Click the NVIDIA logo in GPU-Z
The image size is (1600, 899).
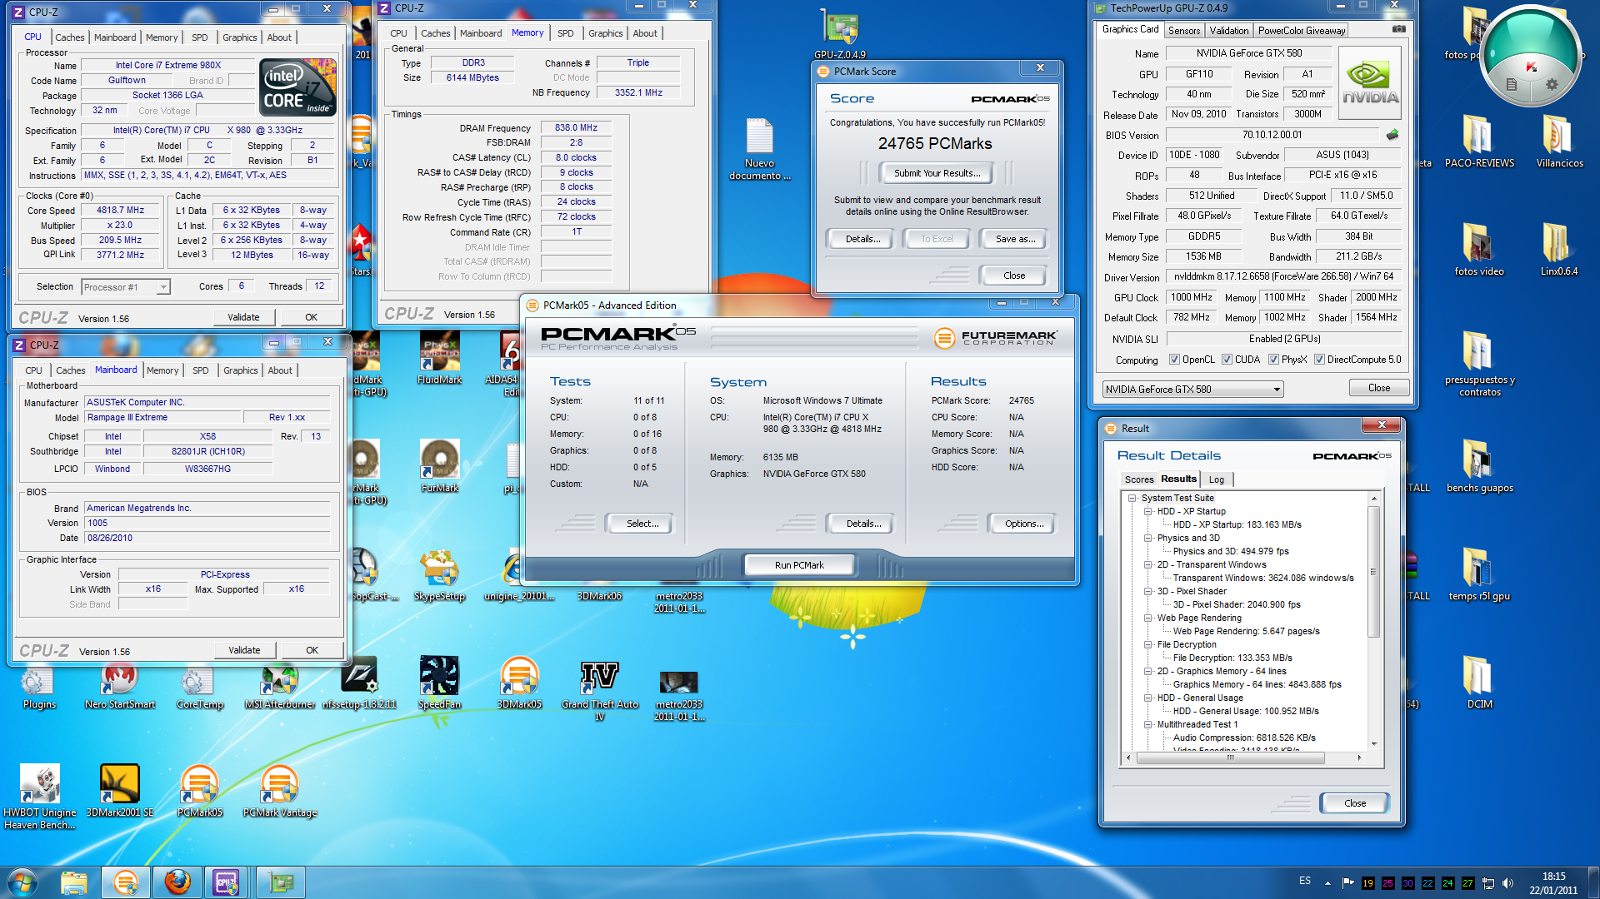coord(1369,82)
